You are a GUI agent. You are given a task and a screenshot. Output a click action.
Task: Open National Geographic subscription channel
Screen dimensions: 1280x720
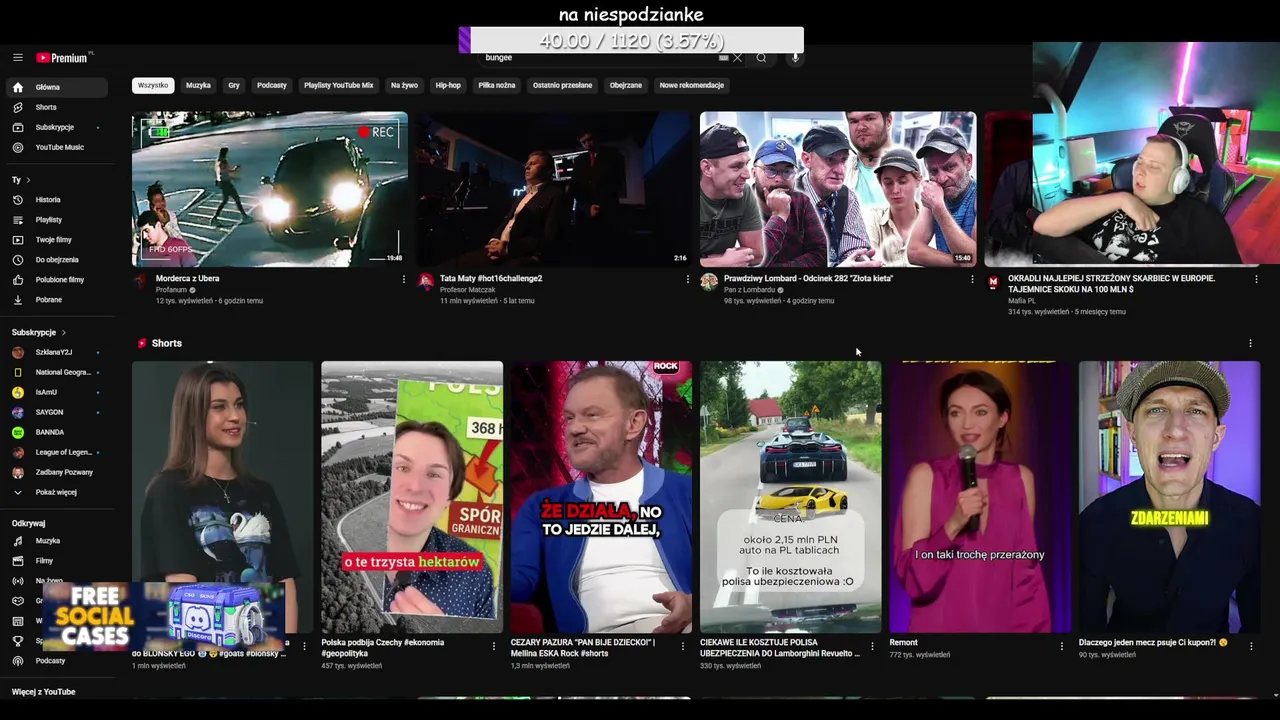(x=56, y=372)
